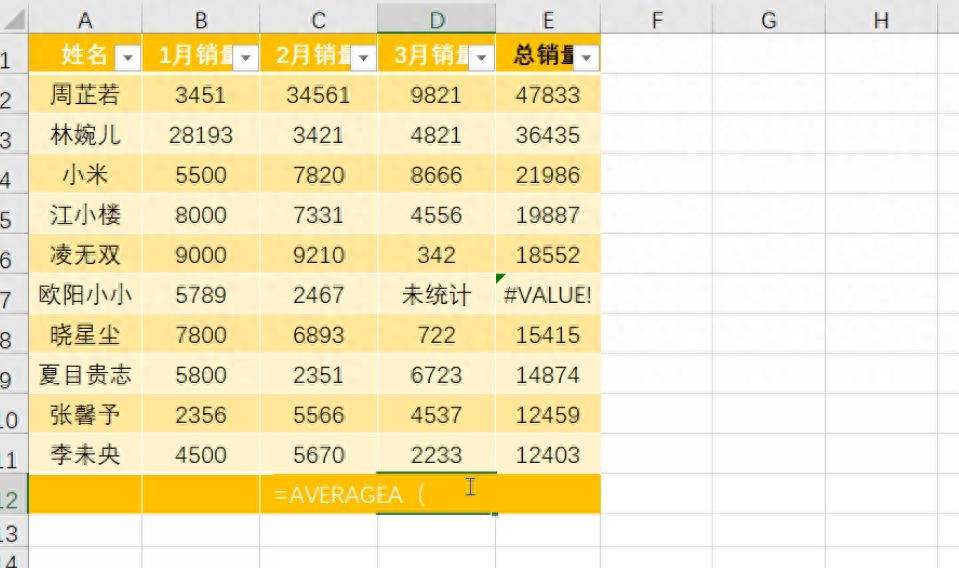
Task: Click the total cell 47833
Action: click(548, 95)
